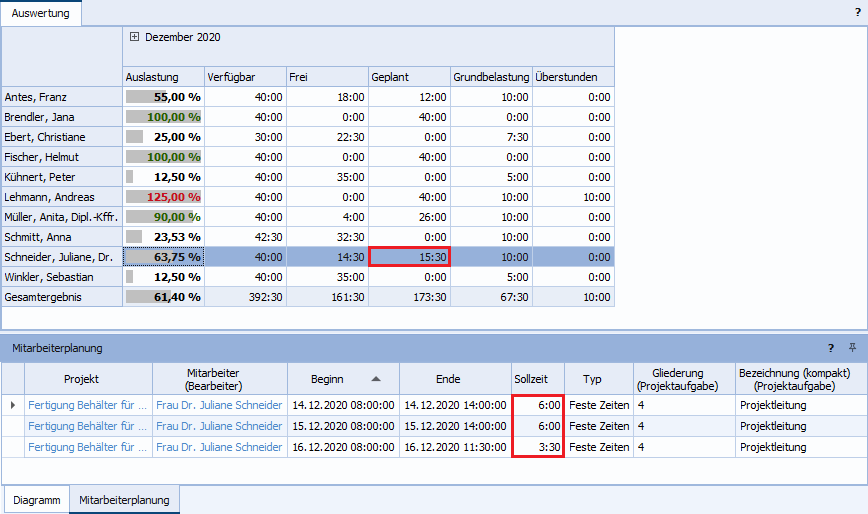
Task: Switch to the Diagramm tab
Action: 37,500
